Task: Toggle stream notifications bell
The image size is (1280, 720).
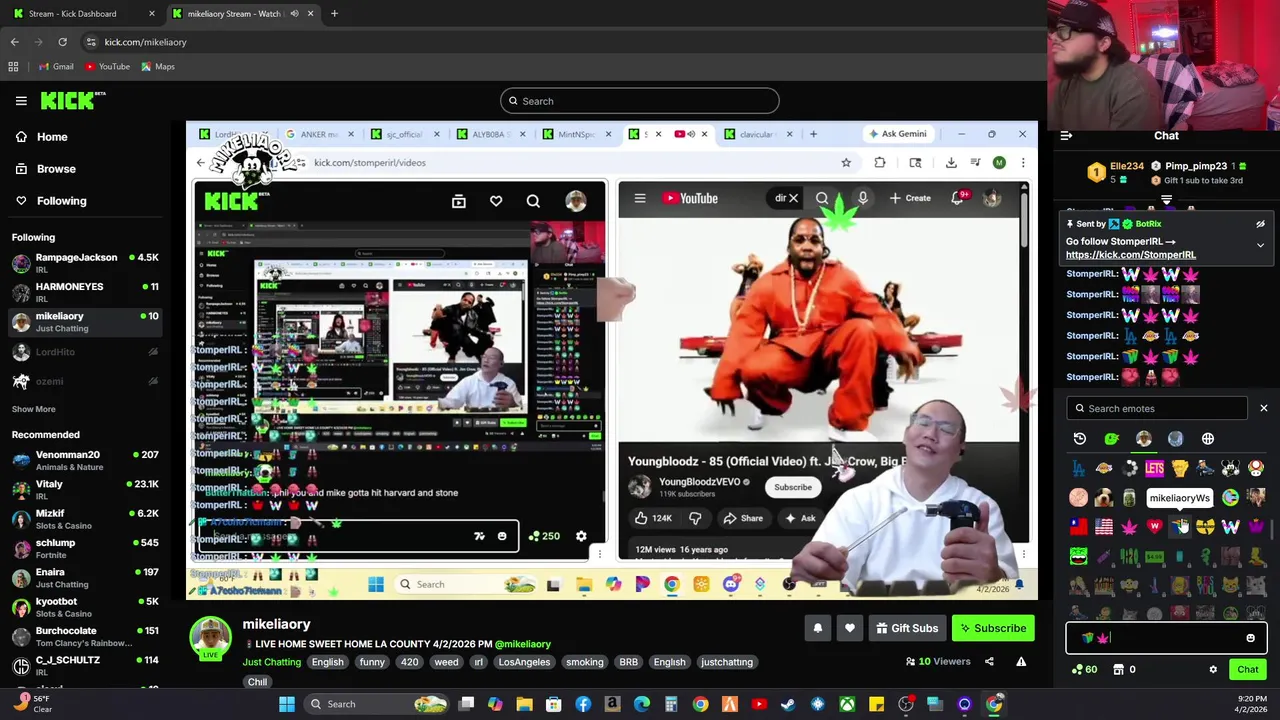Action: click(817, 628)
